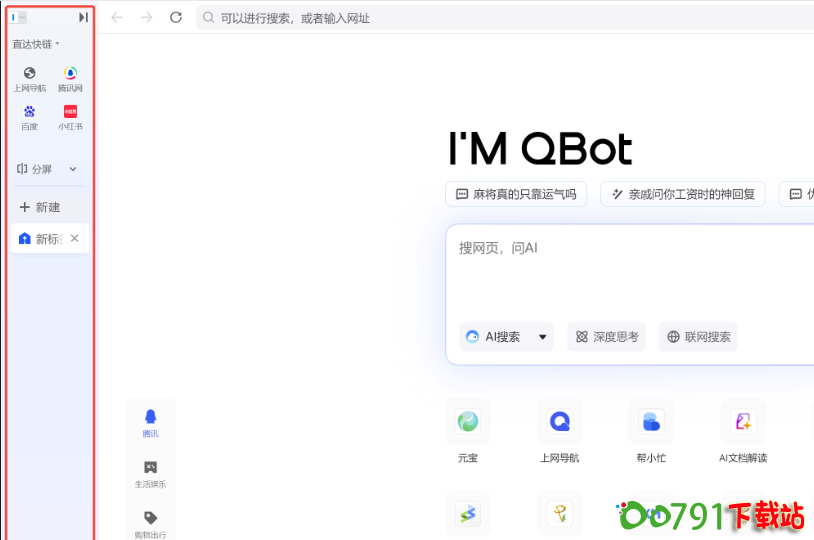Expand the 分屏 split-screen chevron
The image size is (814, 540).
point(73,170)
